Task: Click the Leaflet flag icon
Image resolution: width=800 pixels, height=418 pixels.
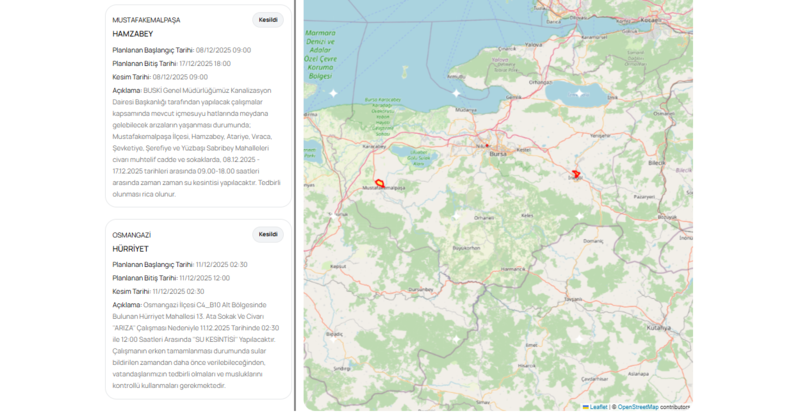Action: tap(586, 407)
